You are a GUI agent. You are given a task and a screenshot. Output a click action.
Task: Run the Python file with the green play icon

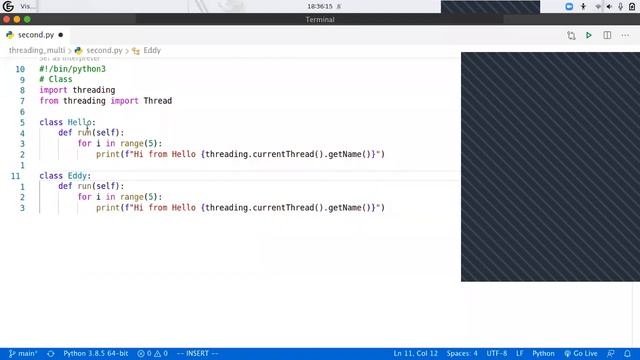(x=589, y=35)
